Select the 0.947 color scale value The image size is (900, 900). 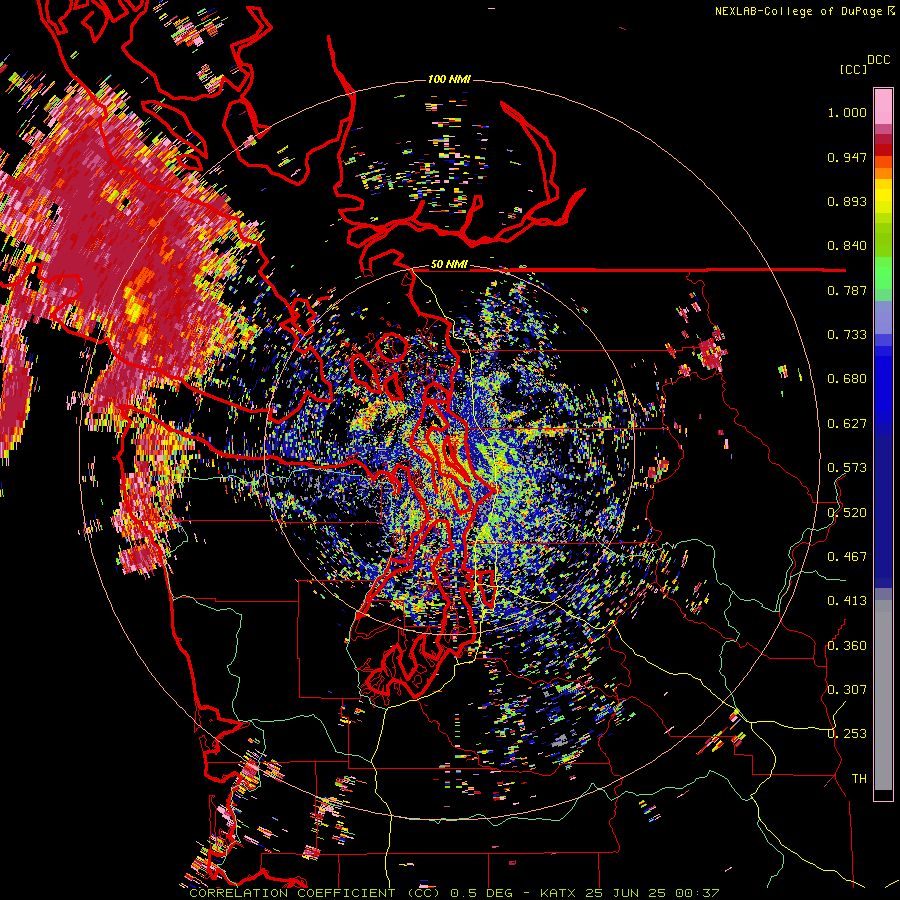click(847, 157)
